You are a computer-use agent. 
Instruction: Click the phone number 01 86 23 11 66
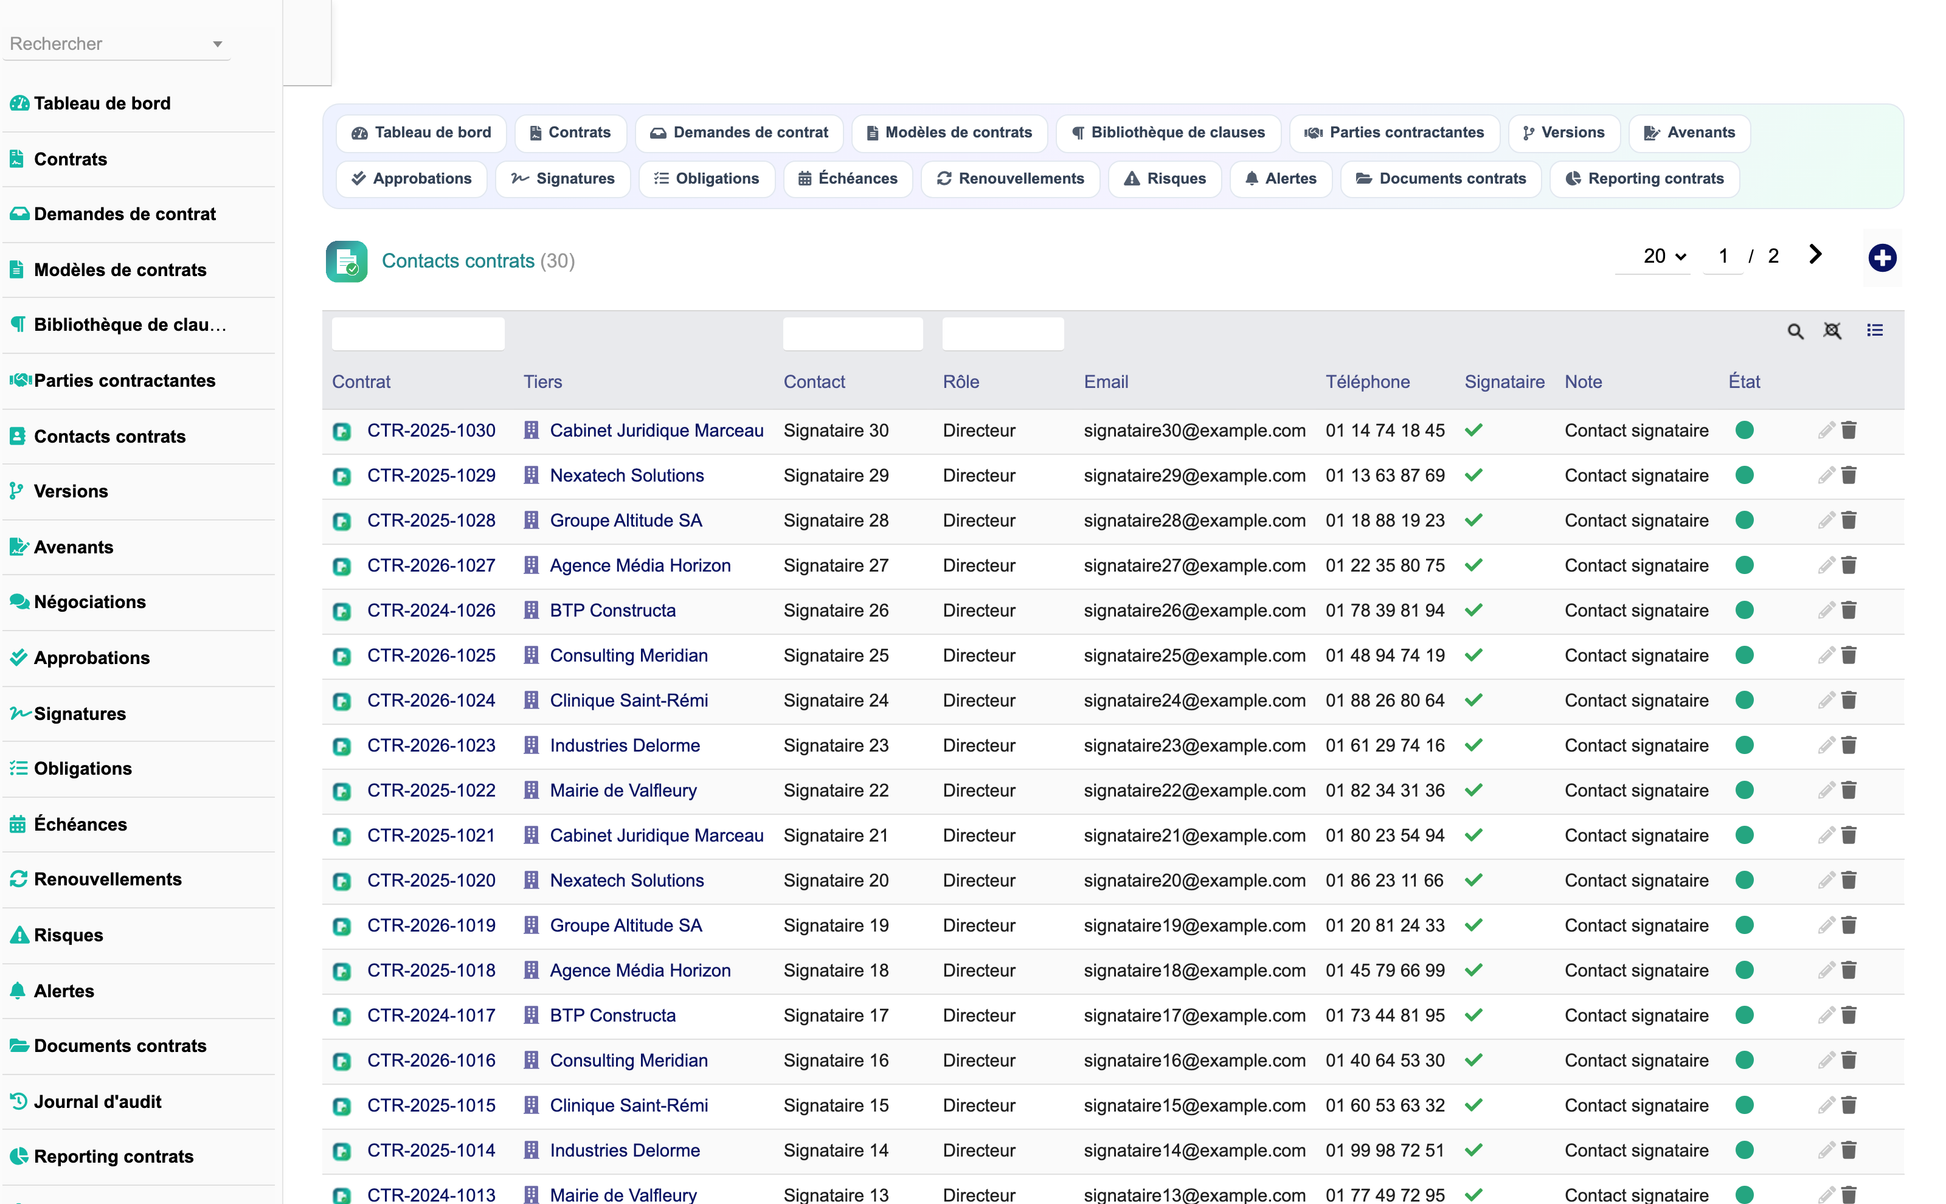coord(1385,880)
